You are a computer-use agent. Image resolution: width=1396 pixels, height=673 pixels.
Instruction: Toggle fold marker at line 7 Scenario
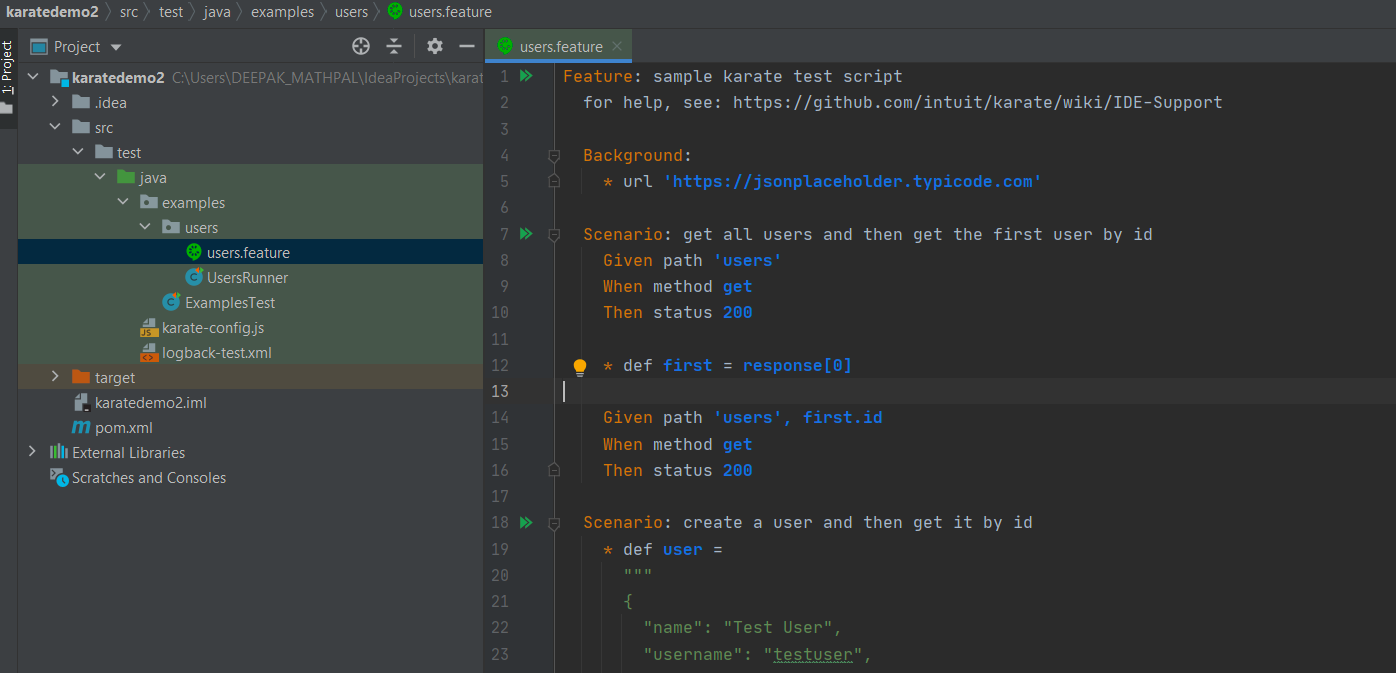coord(554,235)
